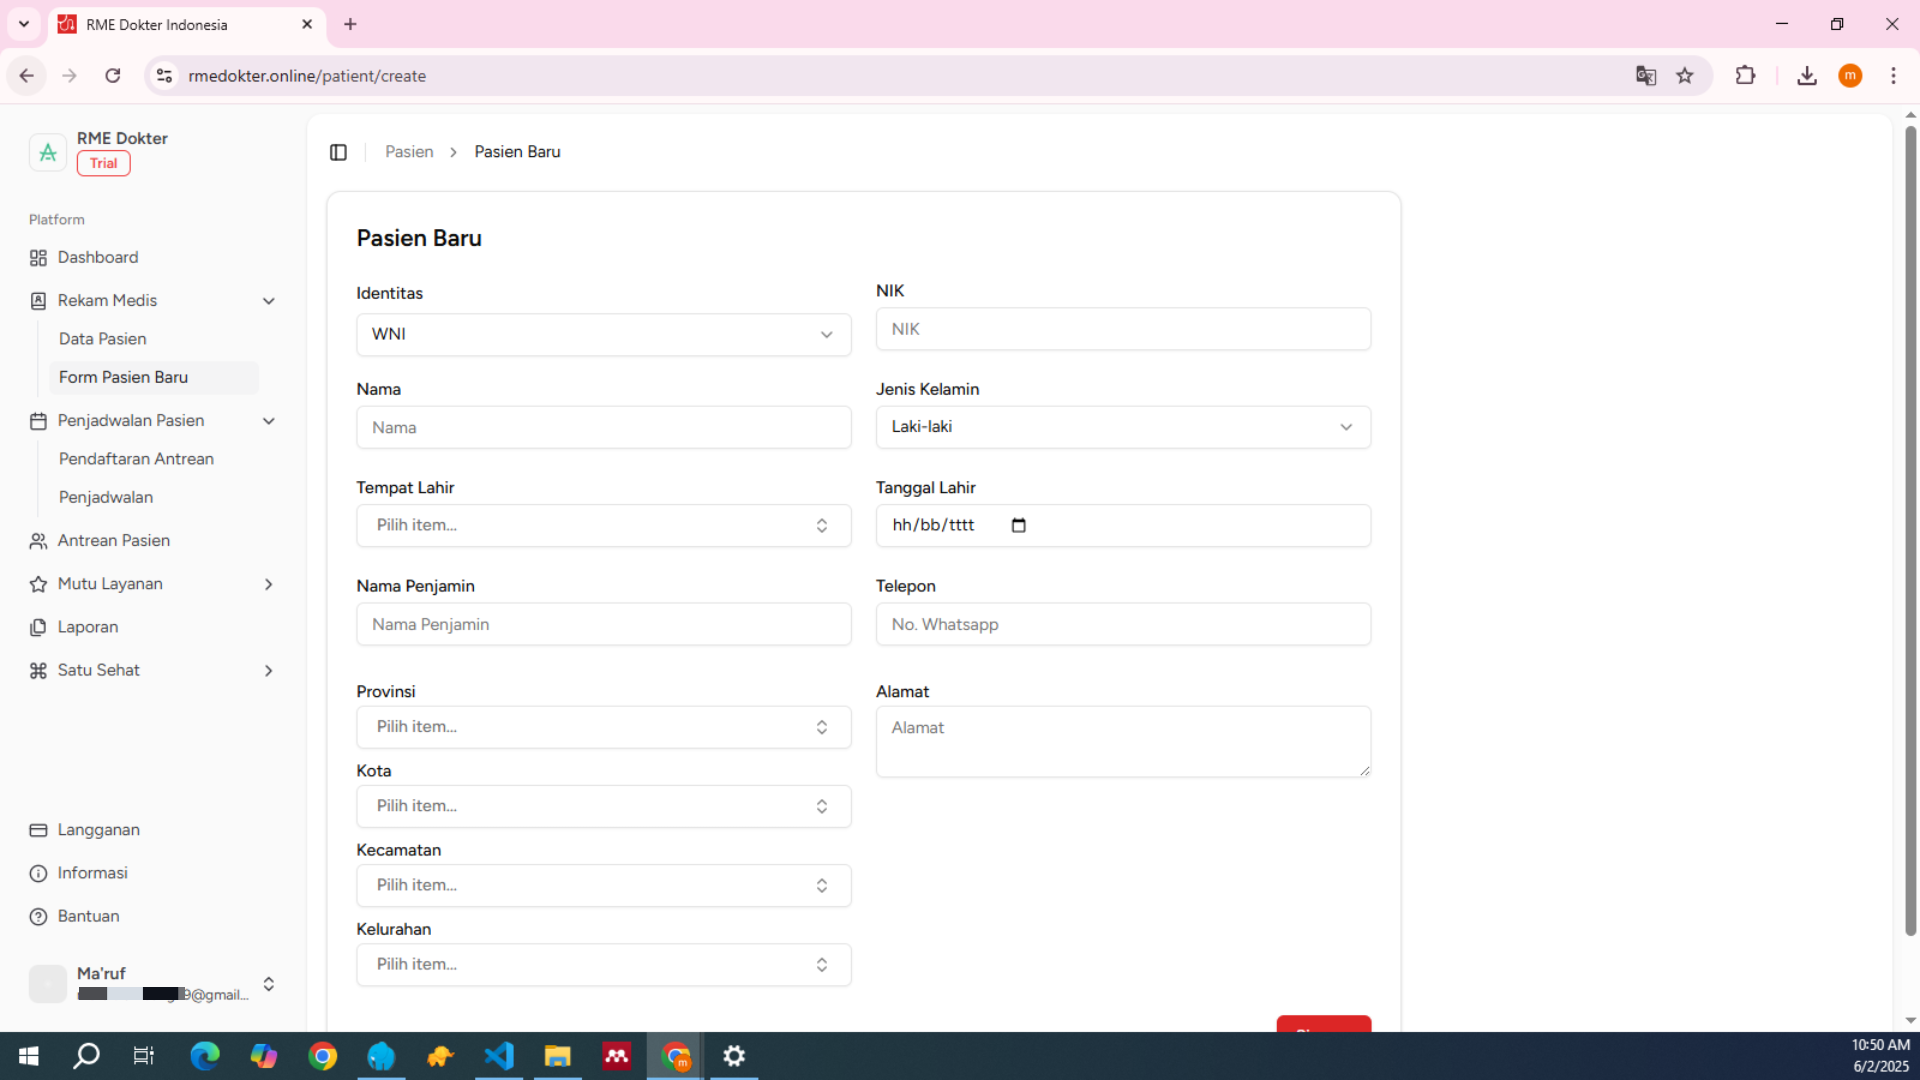Click the Dashboard grid icon
The width and height of the screenshot is (1920, 1080).
[x=38, y=258]
